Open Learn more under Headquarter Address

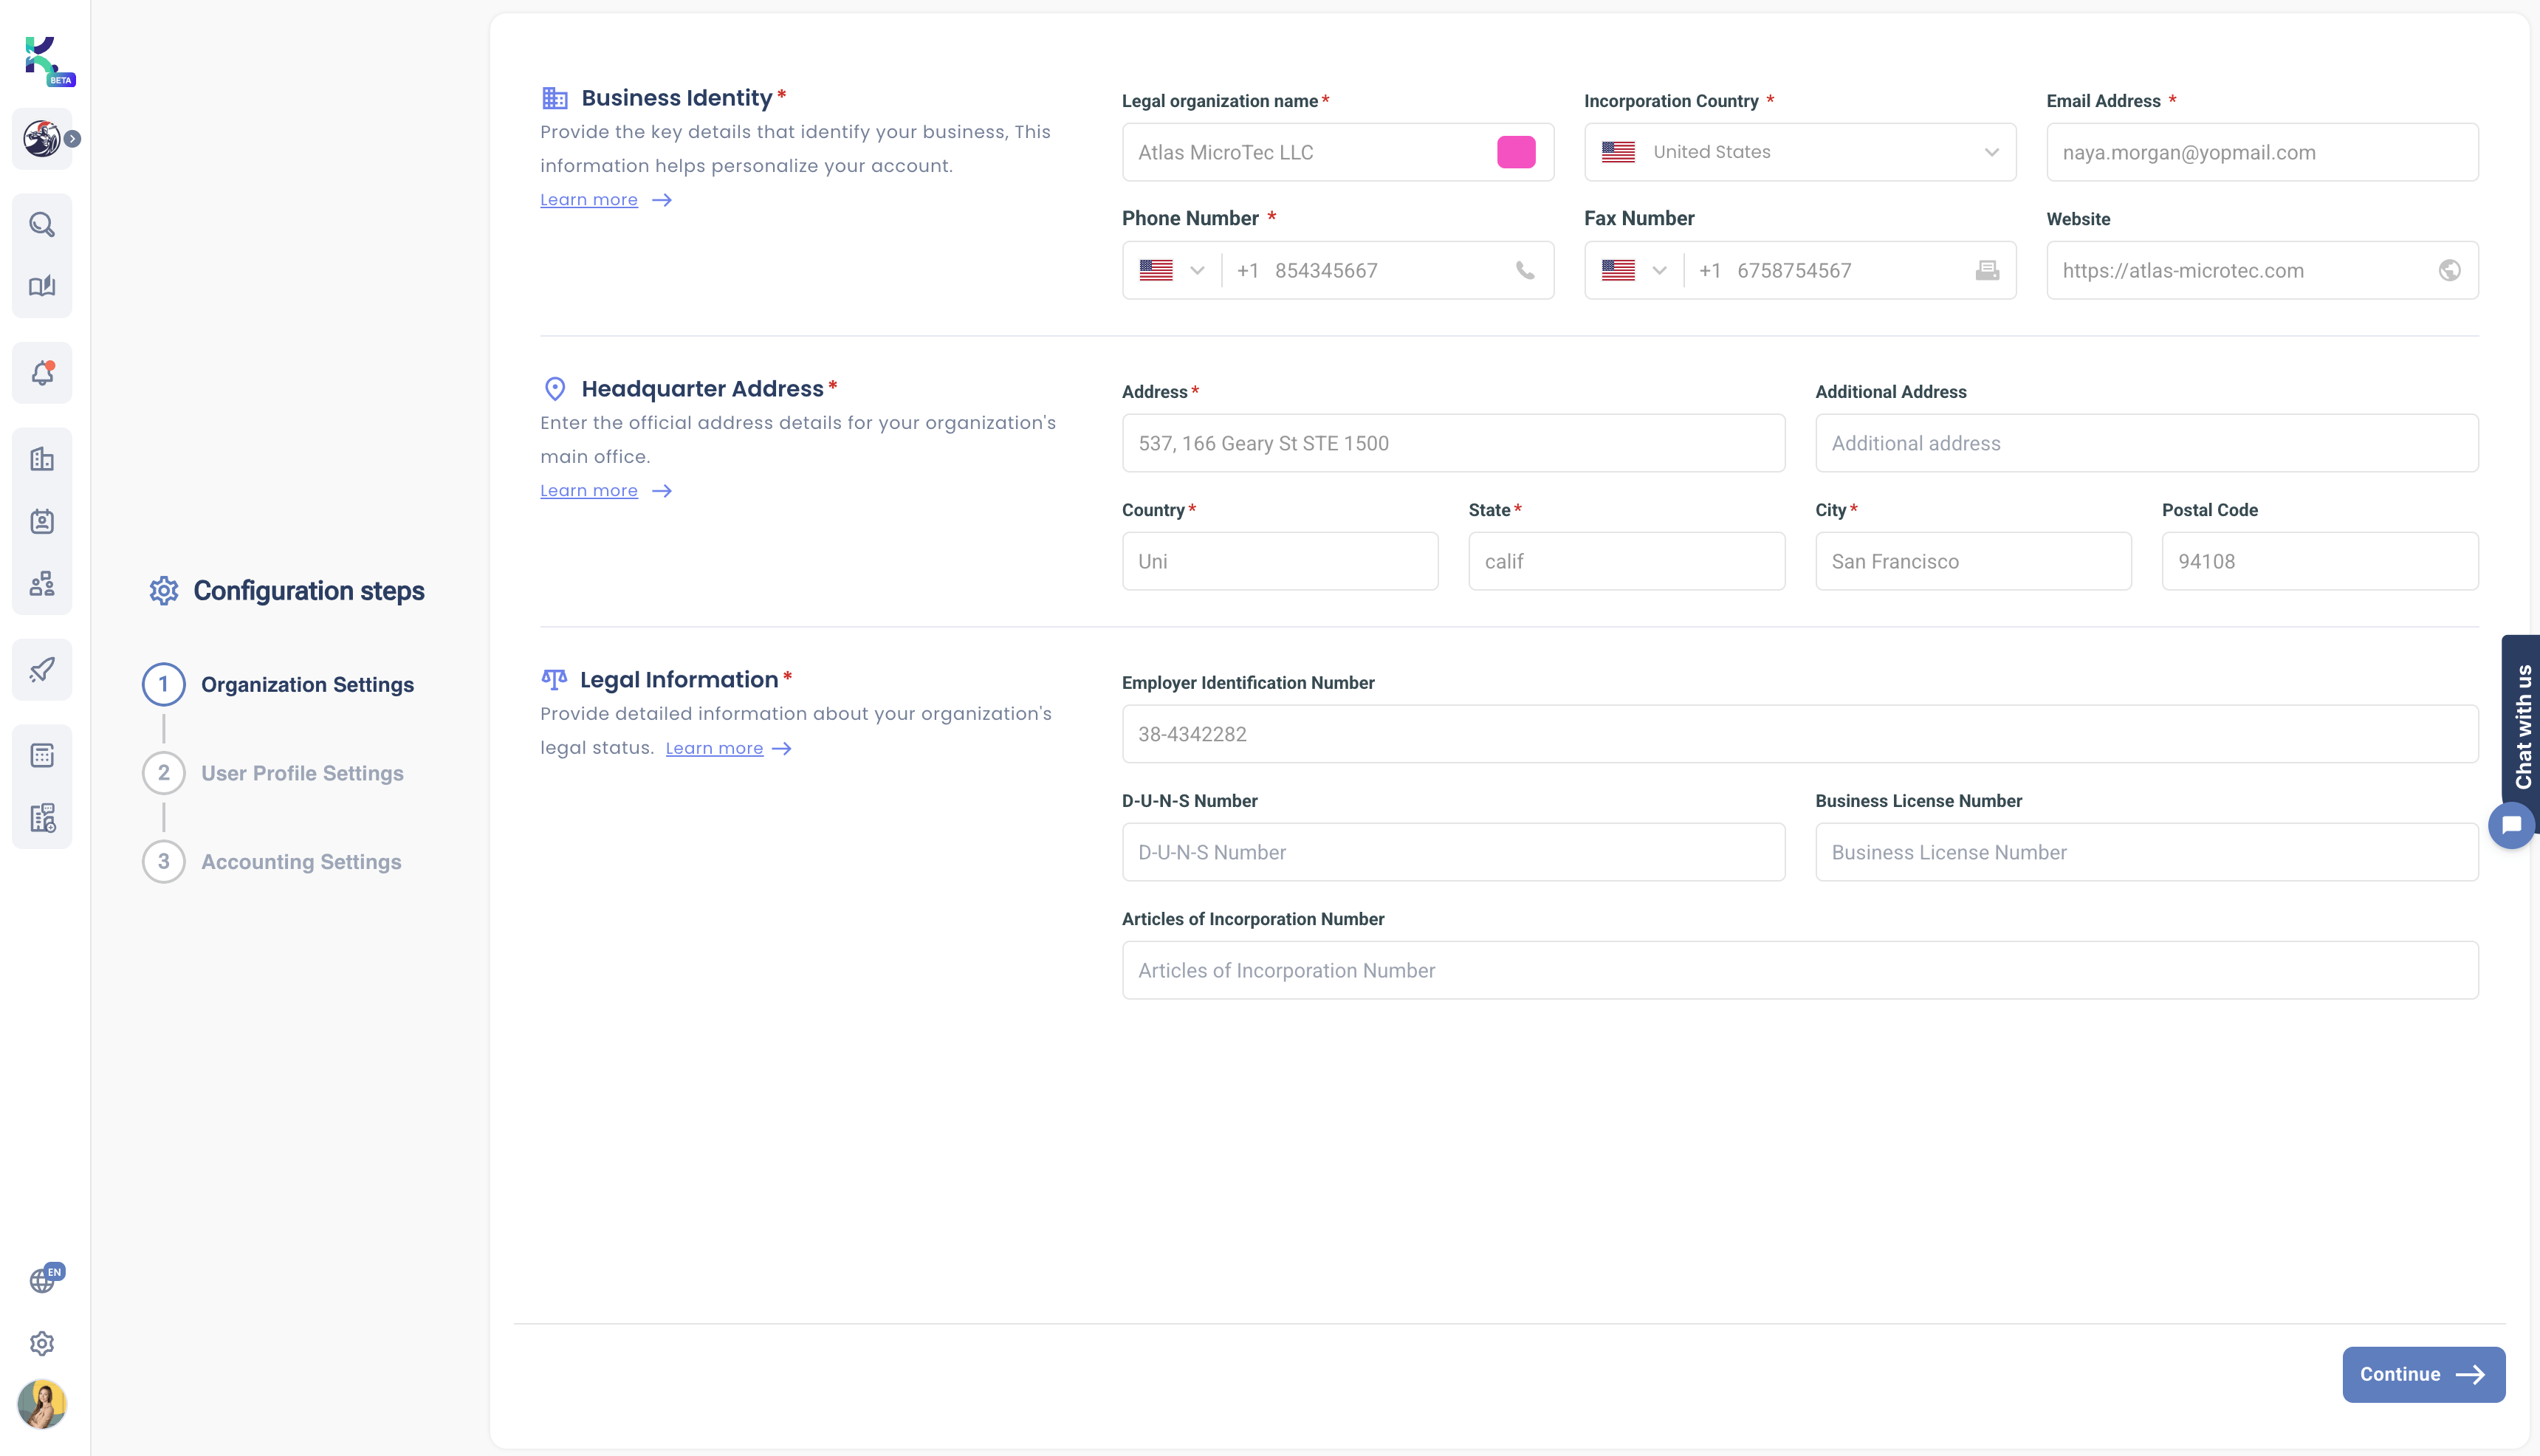click(589, 490)
